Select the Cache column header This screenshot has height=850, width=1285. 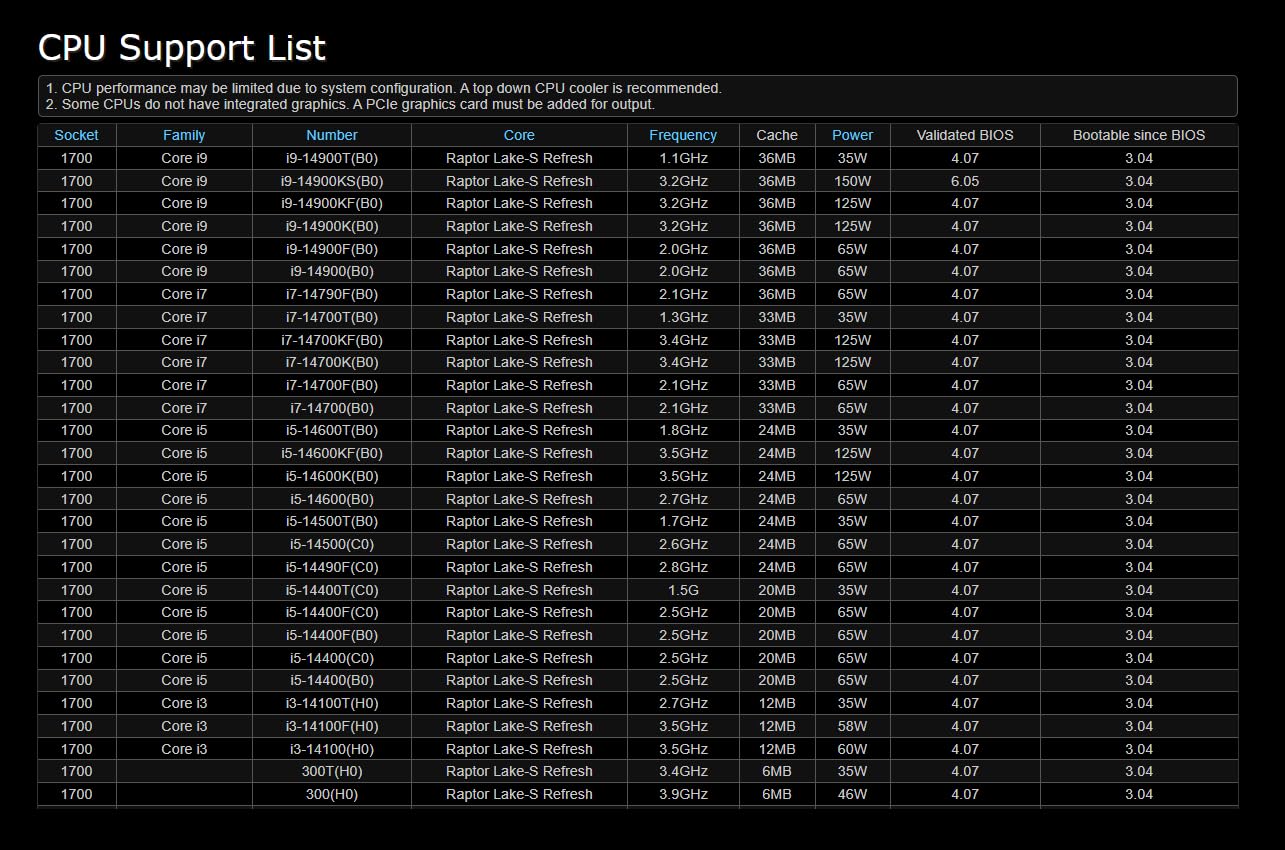(777, 135)
